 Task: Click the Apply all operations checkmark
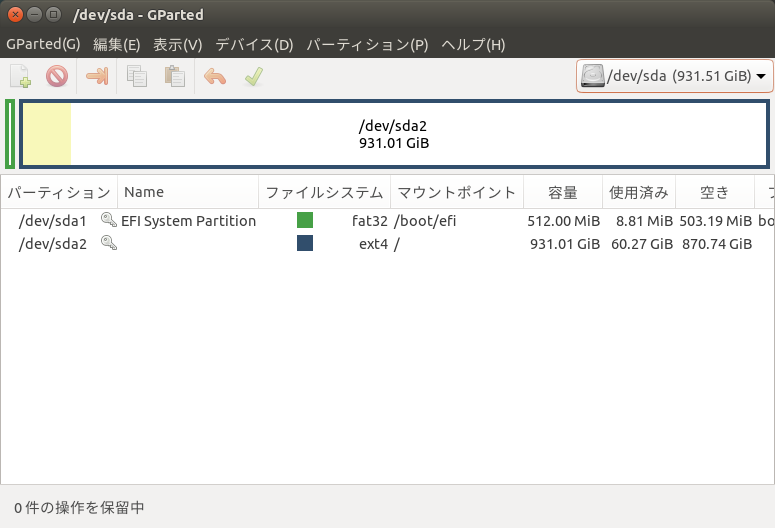tap(253, 76)
